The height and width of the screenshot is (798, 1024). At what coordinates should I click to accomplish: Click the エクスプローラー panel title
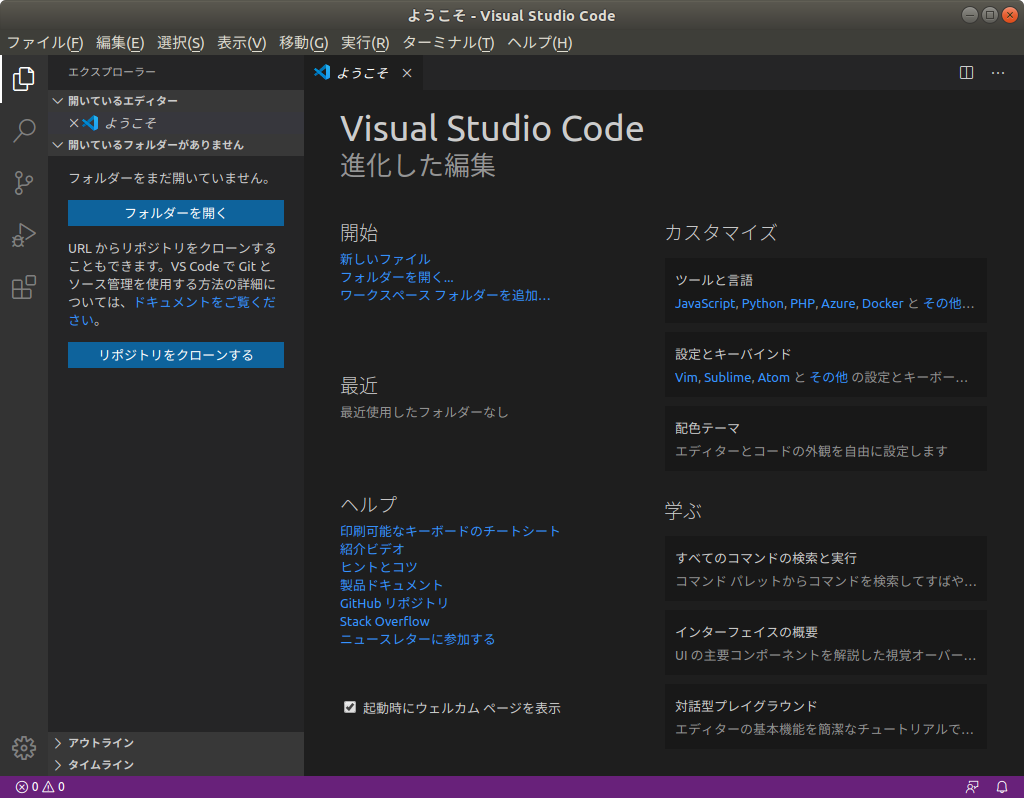click(112, 72)
